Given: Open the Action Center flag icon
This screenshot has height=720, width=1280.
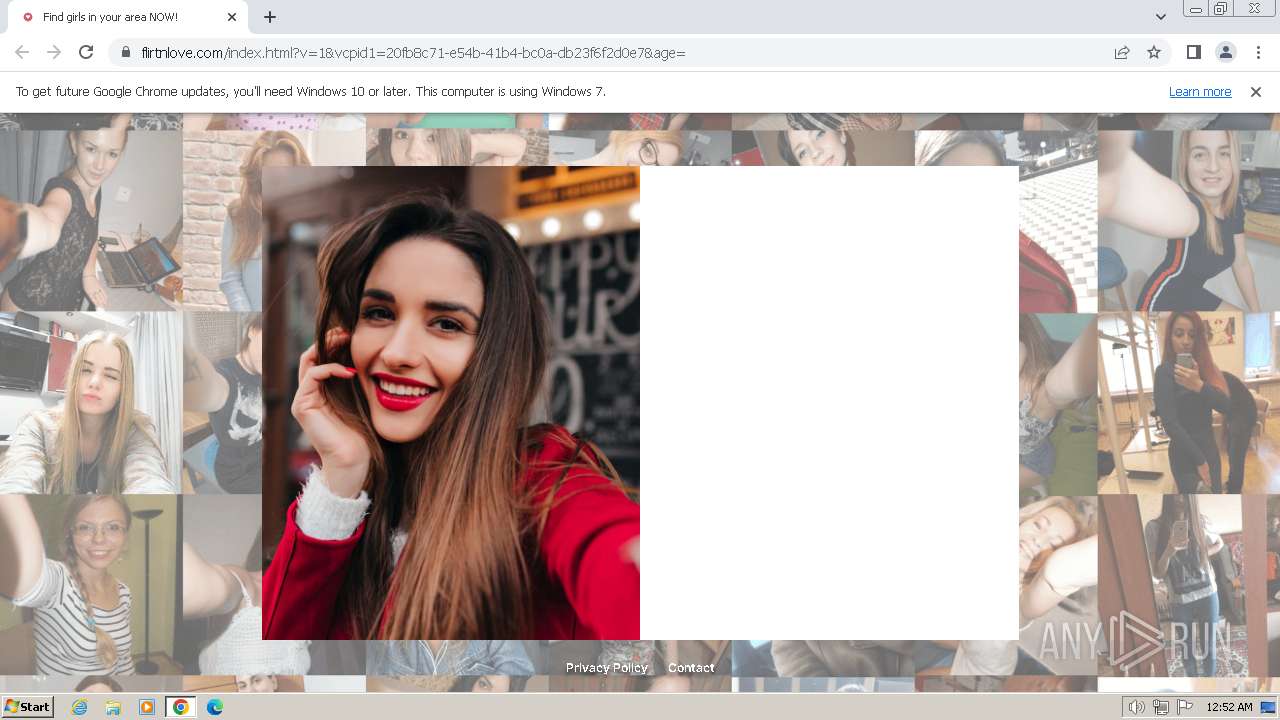Looking at the screenshot, I should coord(1185,707).
